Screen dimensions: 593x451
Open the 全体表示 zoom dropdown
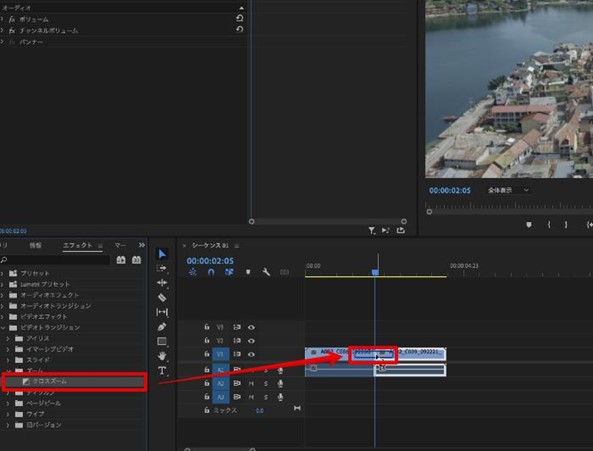tap(508, 190)
